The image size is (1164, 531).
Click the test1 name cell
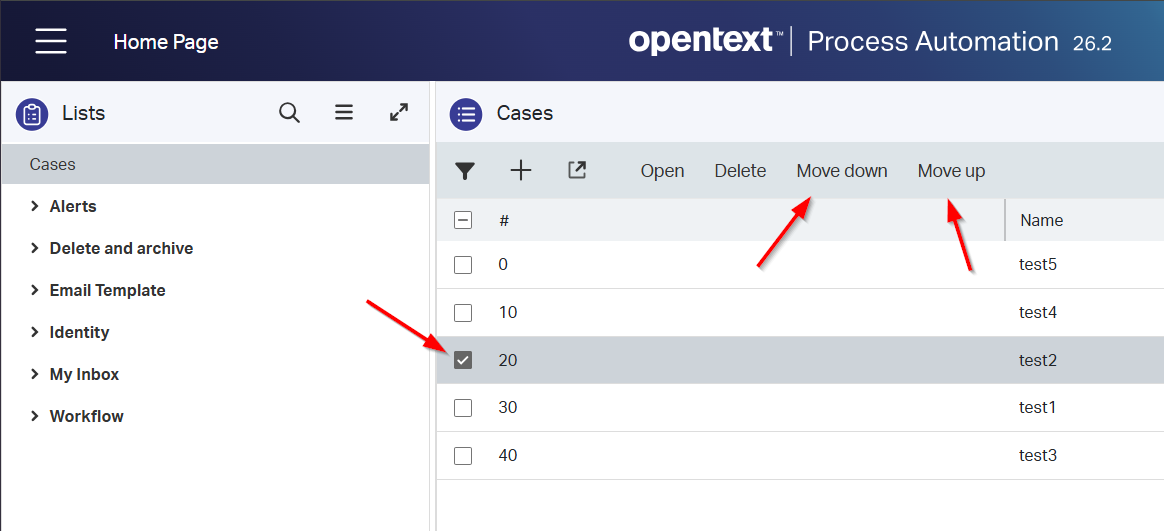pos(1037,408)
